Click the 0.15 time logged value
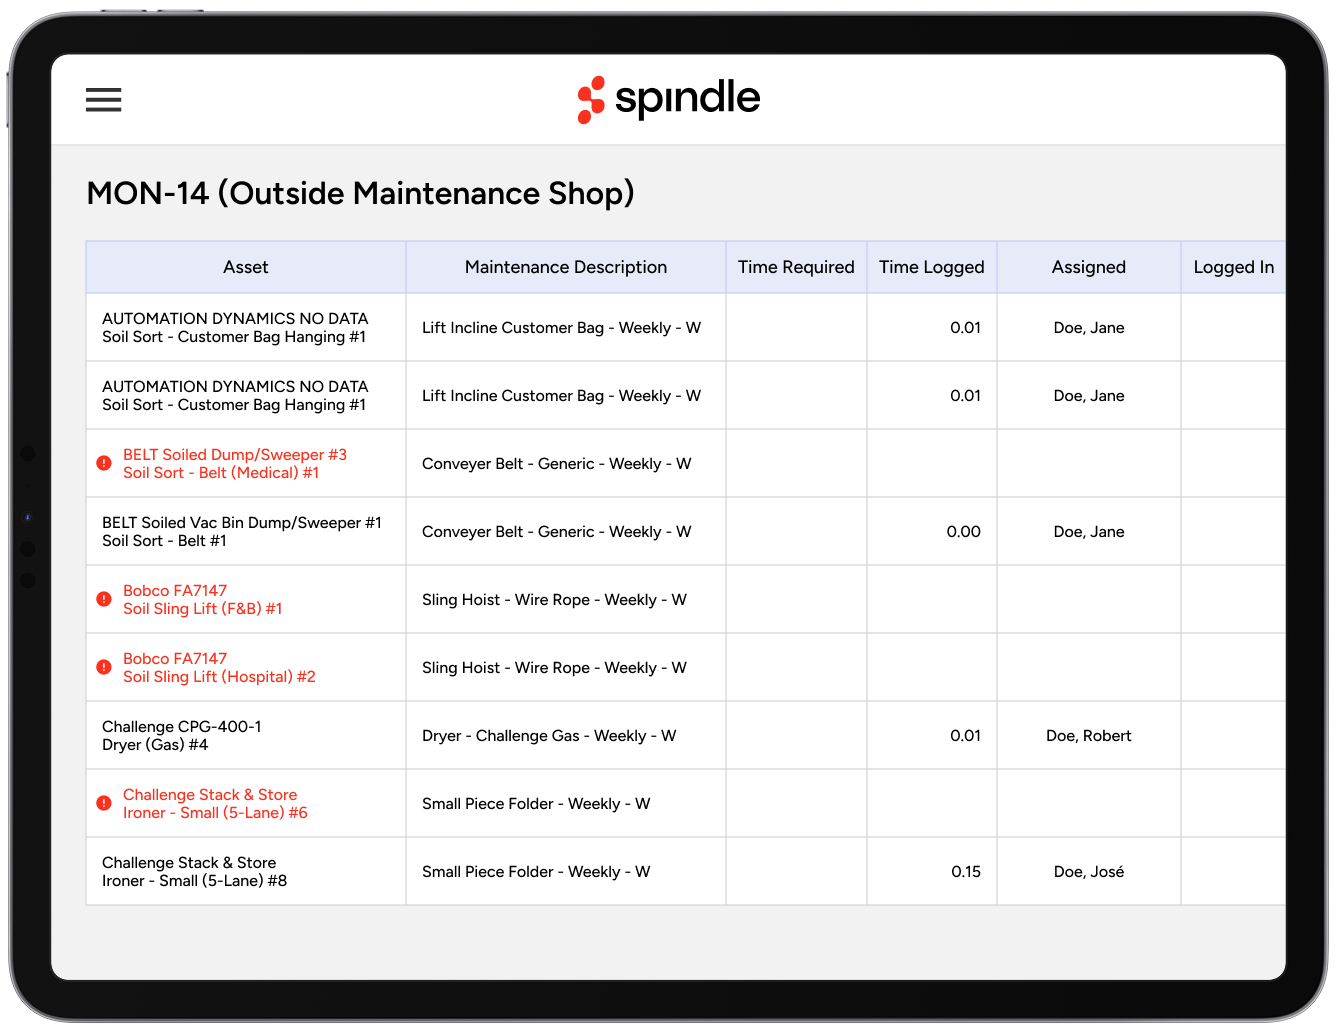Screen dimensions: 1337x1035 click(x=965, y=871)
